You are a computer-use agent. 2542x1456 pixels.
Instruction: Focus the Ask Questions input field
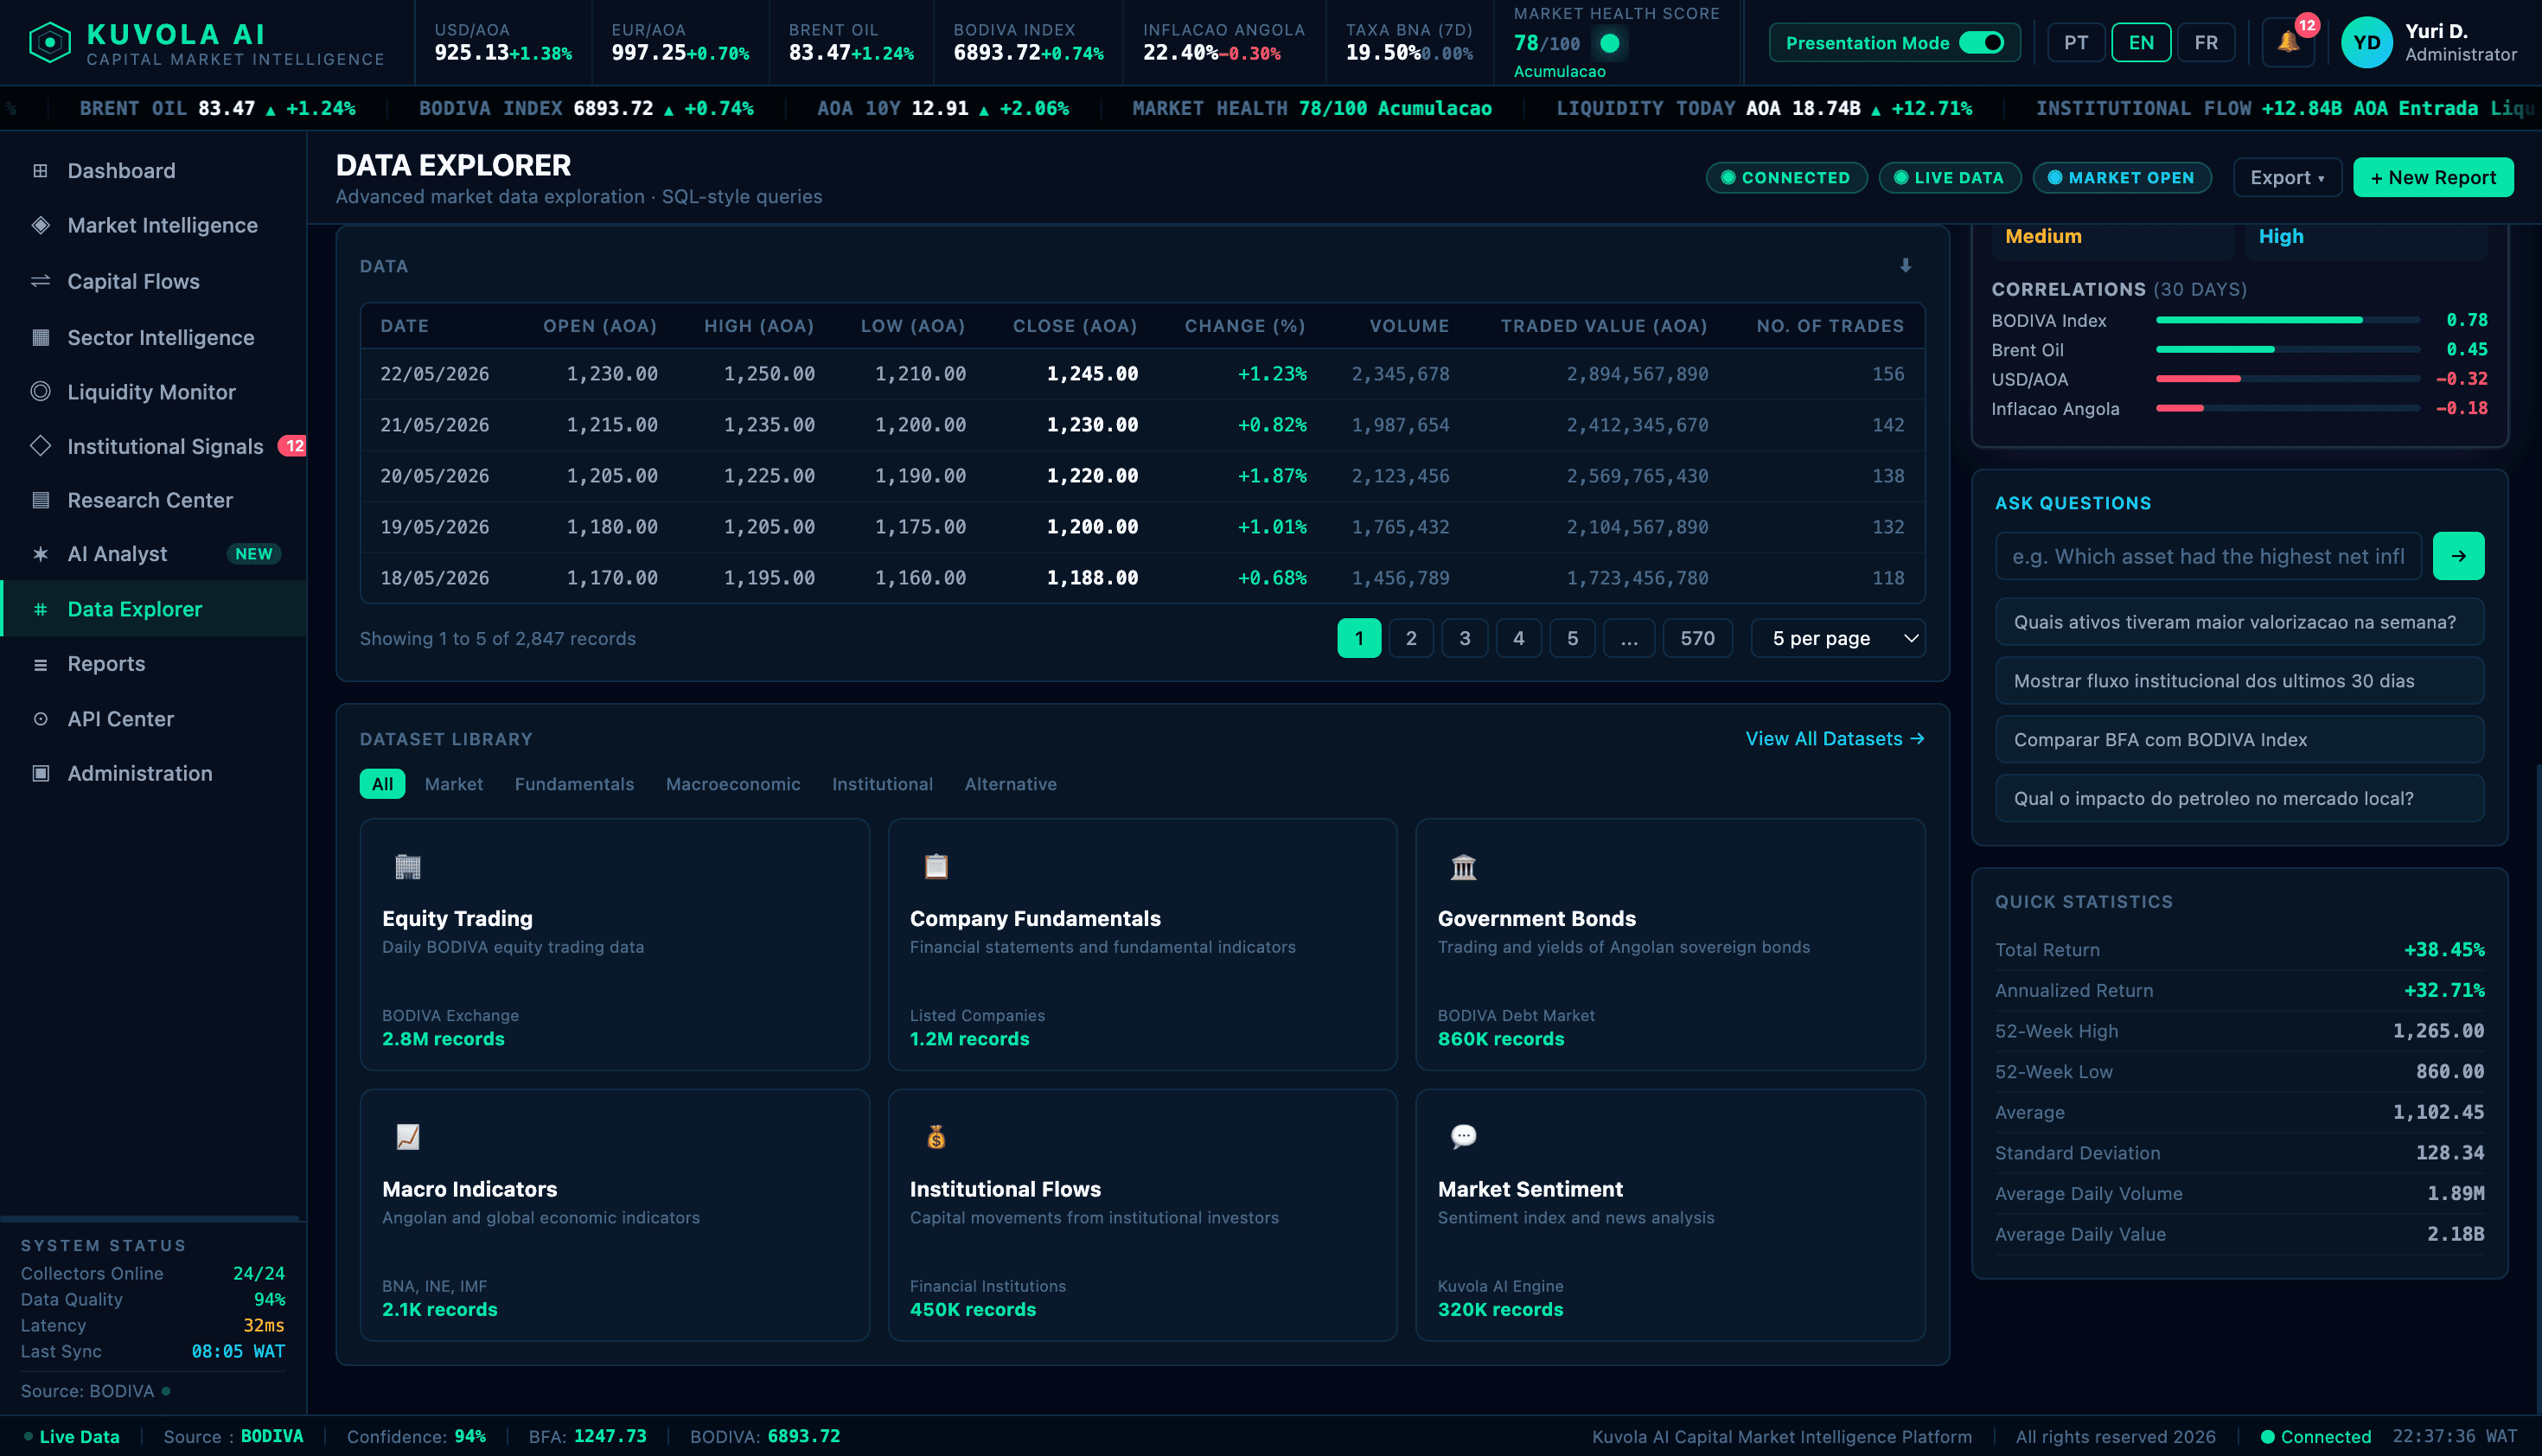[x=2208, y=556]
